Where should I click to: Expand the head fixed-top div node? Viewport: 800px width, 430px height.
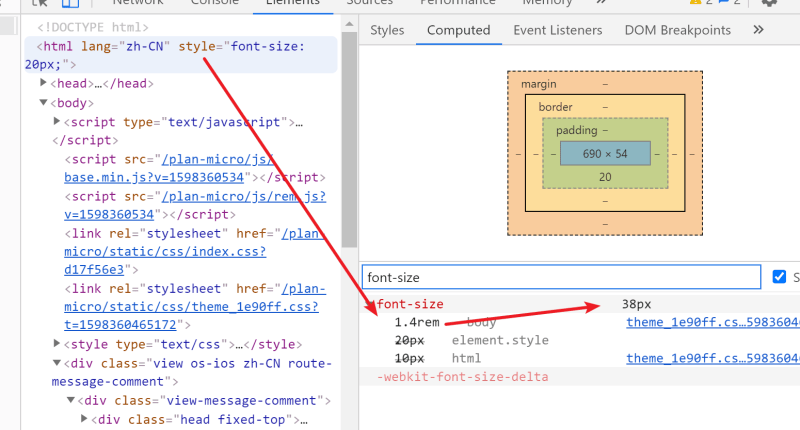point(84,419)
